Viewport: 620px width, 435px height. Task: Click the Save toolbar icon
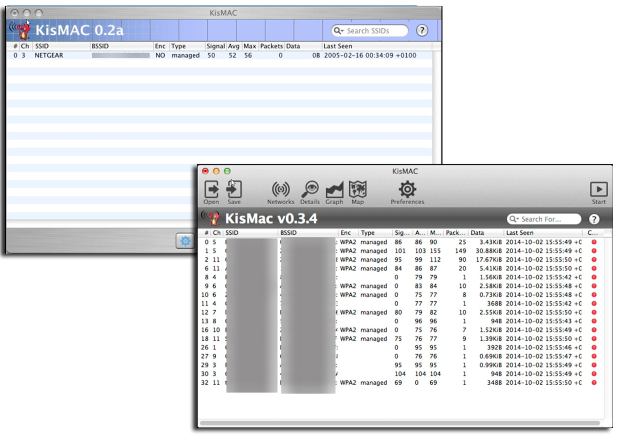coord(234,190)
